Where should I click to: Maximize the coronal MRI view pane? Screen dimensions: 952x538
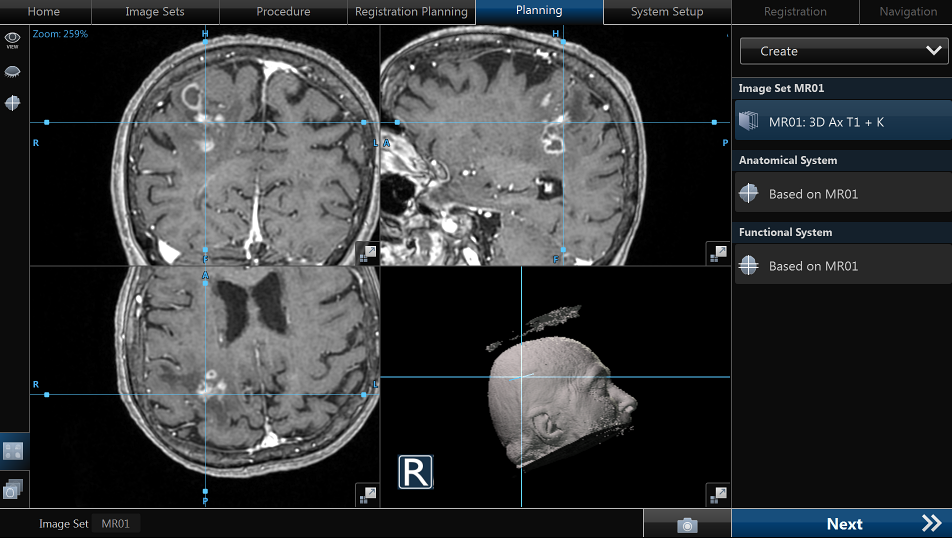tap(366, 253)
